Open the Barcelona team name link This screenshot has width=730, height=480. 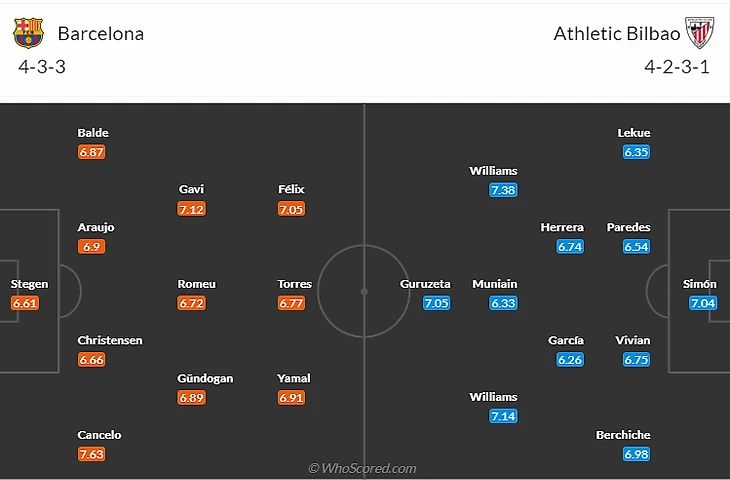click(x=100, y=33)
